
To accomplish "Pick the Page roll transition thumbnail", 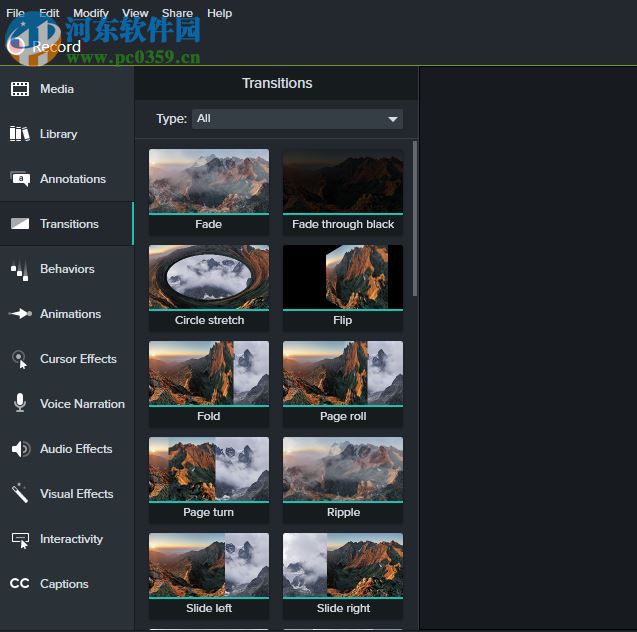I will point(342,373).
